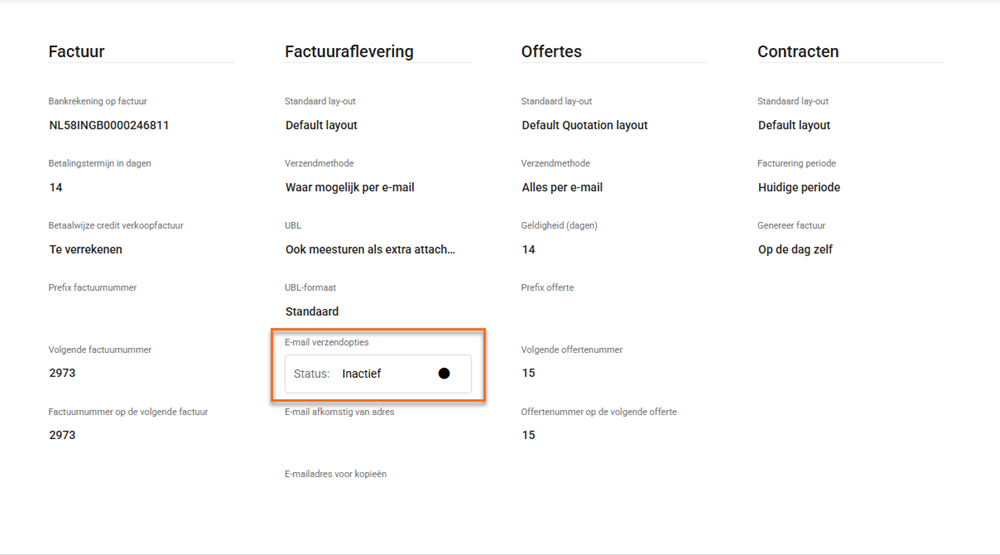Viewport: 1000px width, 555px height.
Task: Click the empty Prefix factuurnummer field
Action: (140, 311)
